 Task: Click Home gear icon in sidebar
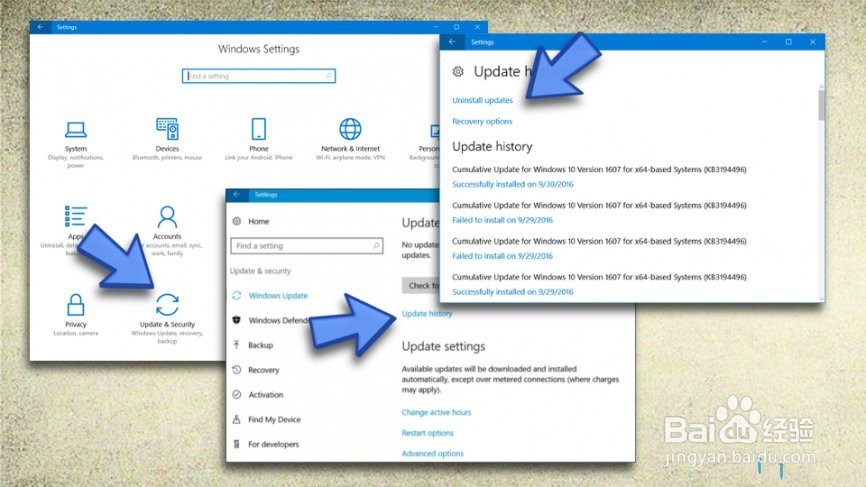tap(237, 221)
